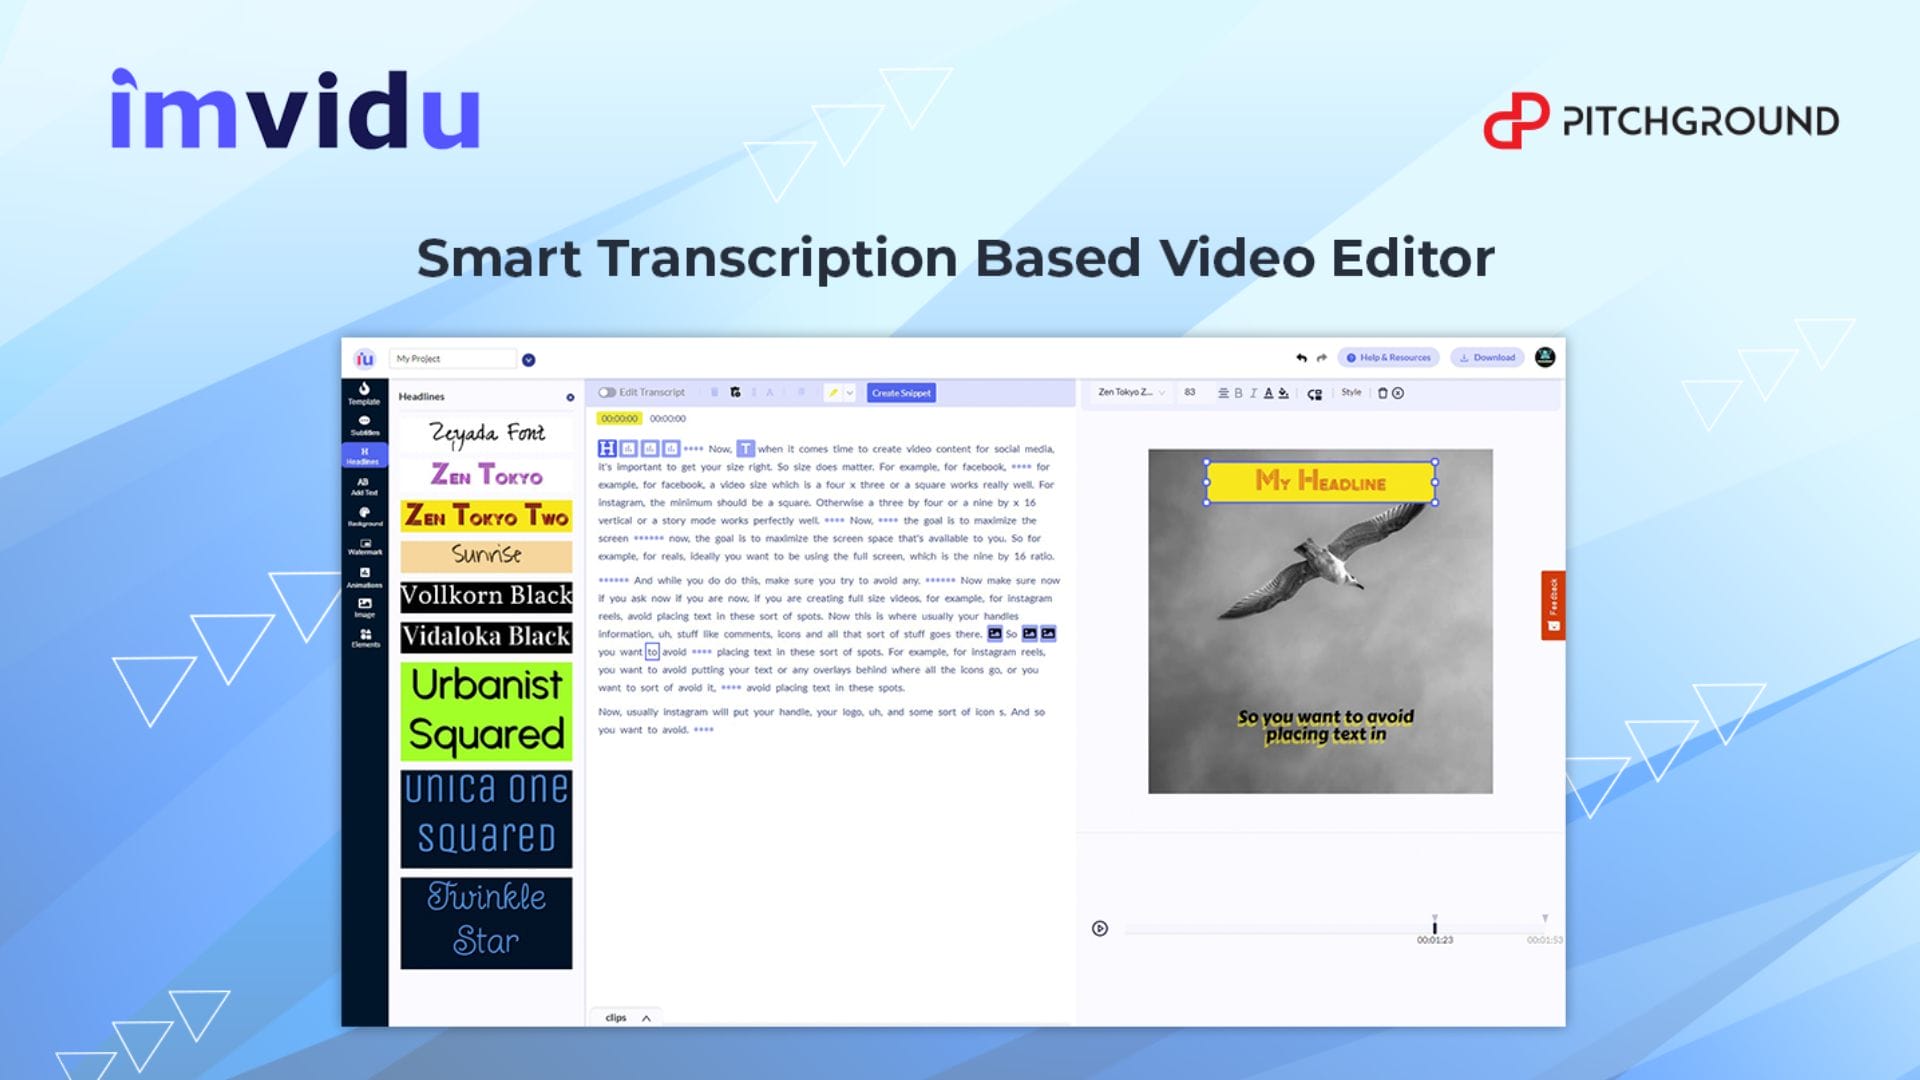
Task: Click the Download button
Action: tap(1488, 358)
